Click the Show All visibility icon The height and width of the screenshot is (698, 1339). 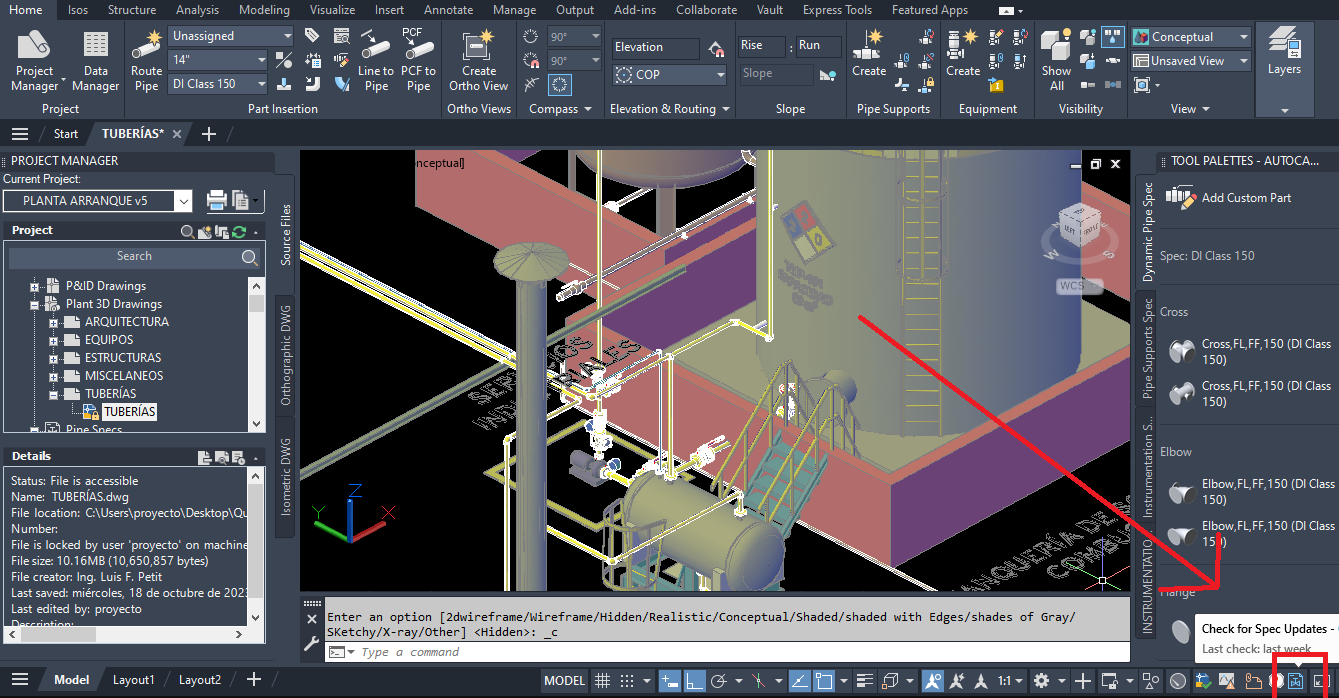point(1056,61)
